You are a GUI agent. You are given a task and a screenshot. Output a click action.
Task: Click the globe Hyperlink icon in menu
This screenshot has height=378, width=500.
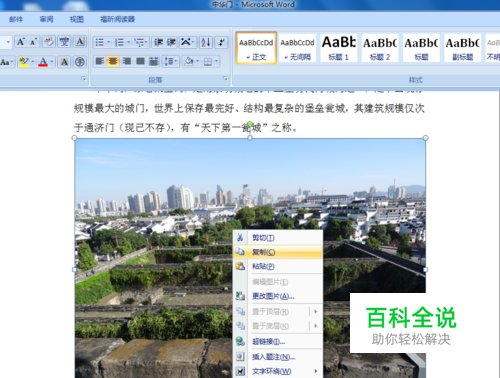[x=240, y=341]
